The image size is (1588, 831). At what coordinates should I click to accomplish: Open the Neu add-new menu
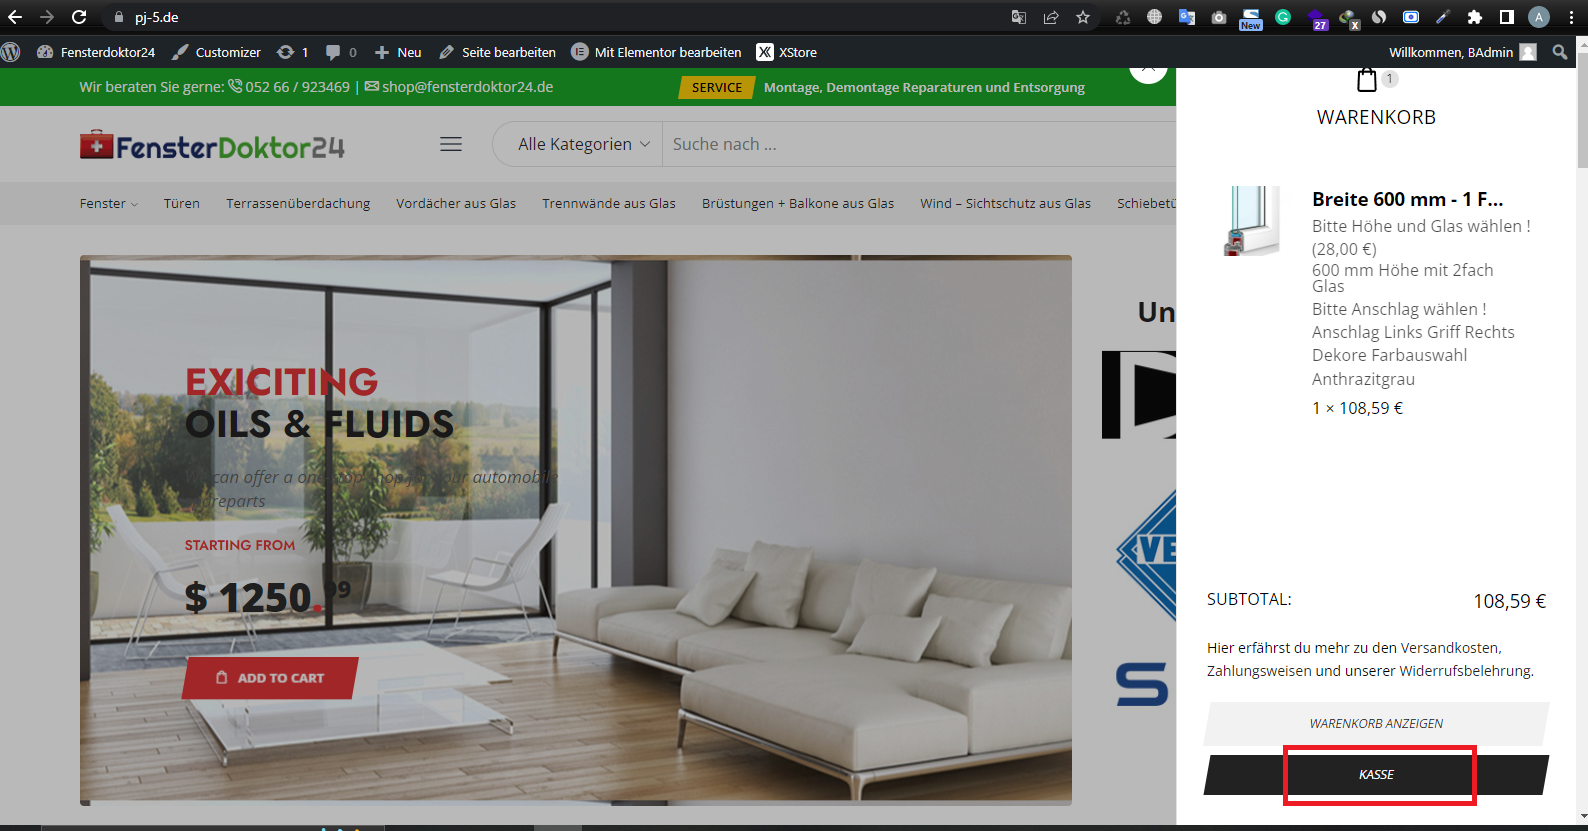click(398, 52)
